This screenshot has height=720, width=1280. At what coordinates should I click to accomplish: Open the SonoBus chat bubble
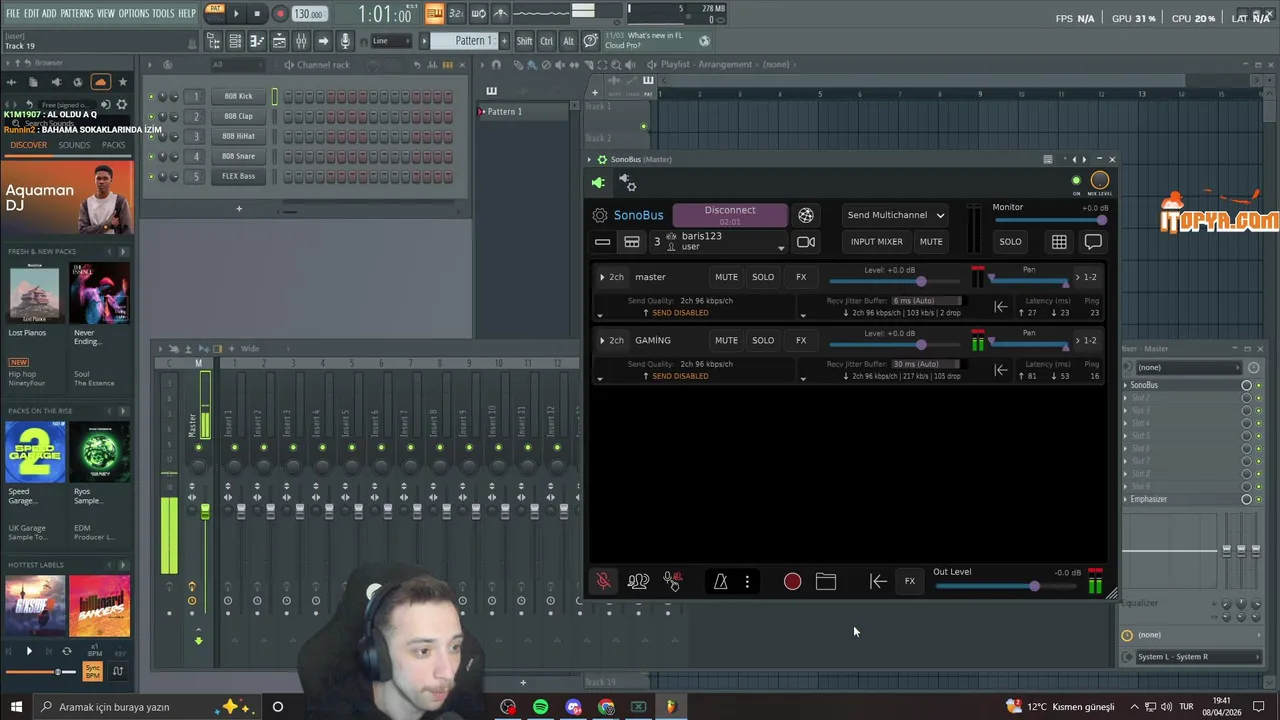click(1093, 242)
